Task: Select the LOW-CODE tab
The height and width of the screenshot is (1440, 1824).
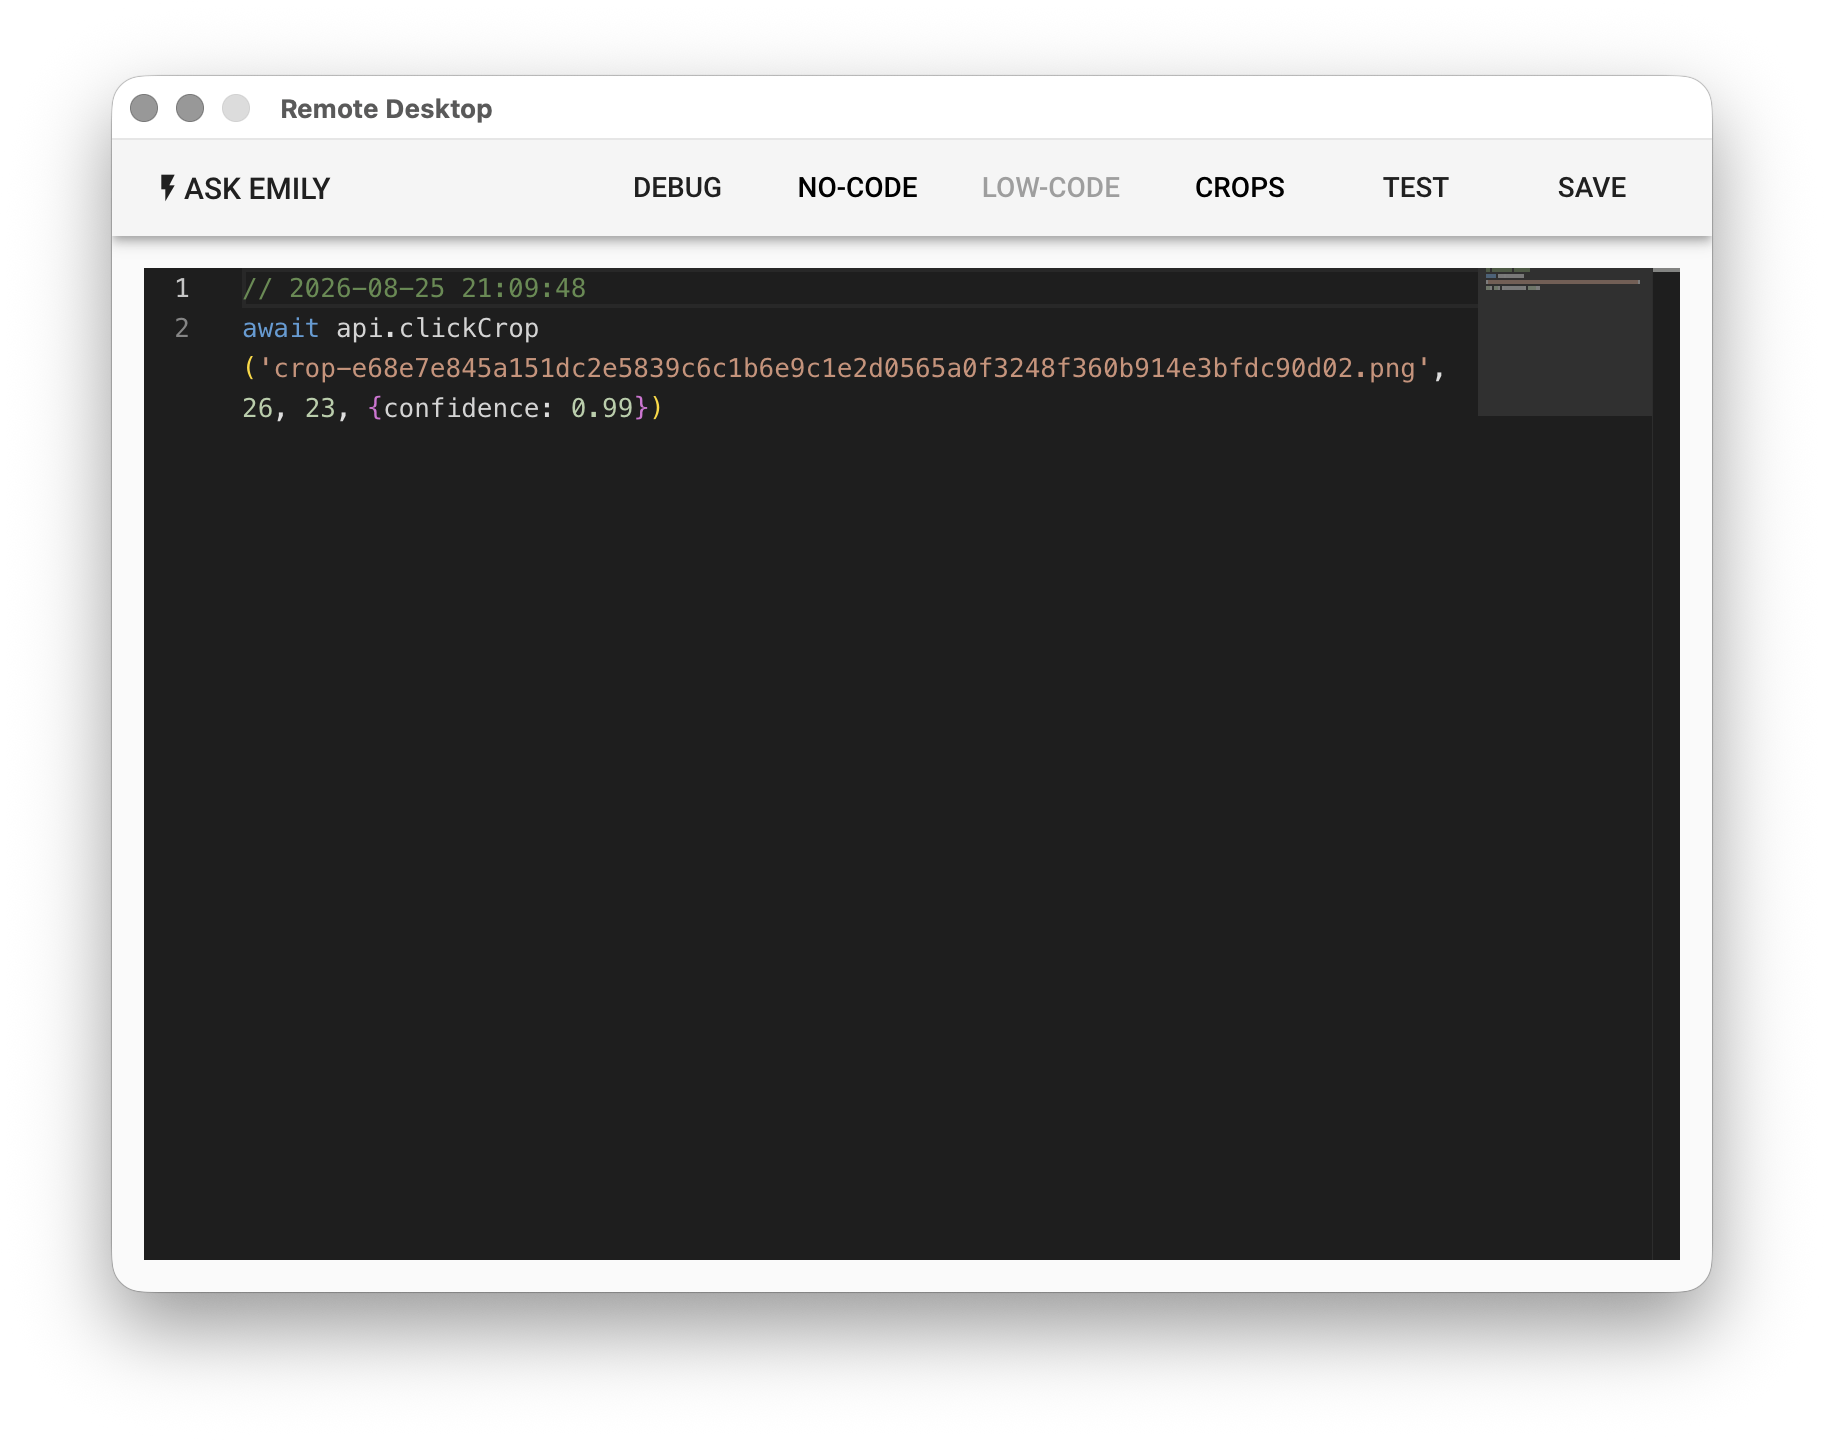Action: [1050, 188]
